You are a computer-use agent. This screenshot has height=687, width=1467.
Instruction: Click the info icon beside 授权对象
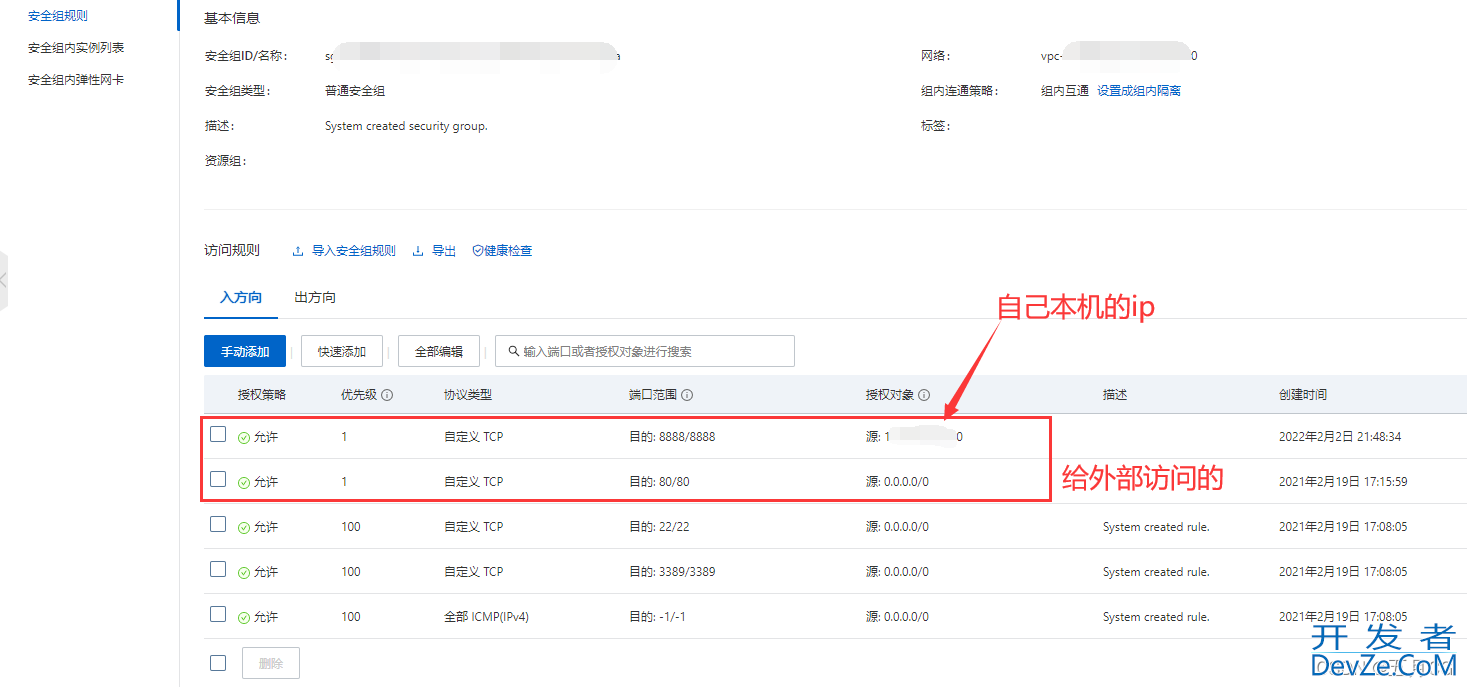pyautogui.click(x=924, y=395)
